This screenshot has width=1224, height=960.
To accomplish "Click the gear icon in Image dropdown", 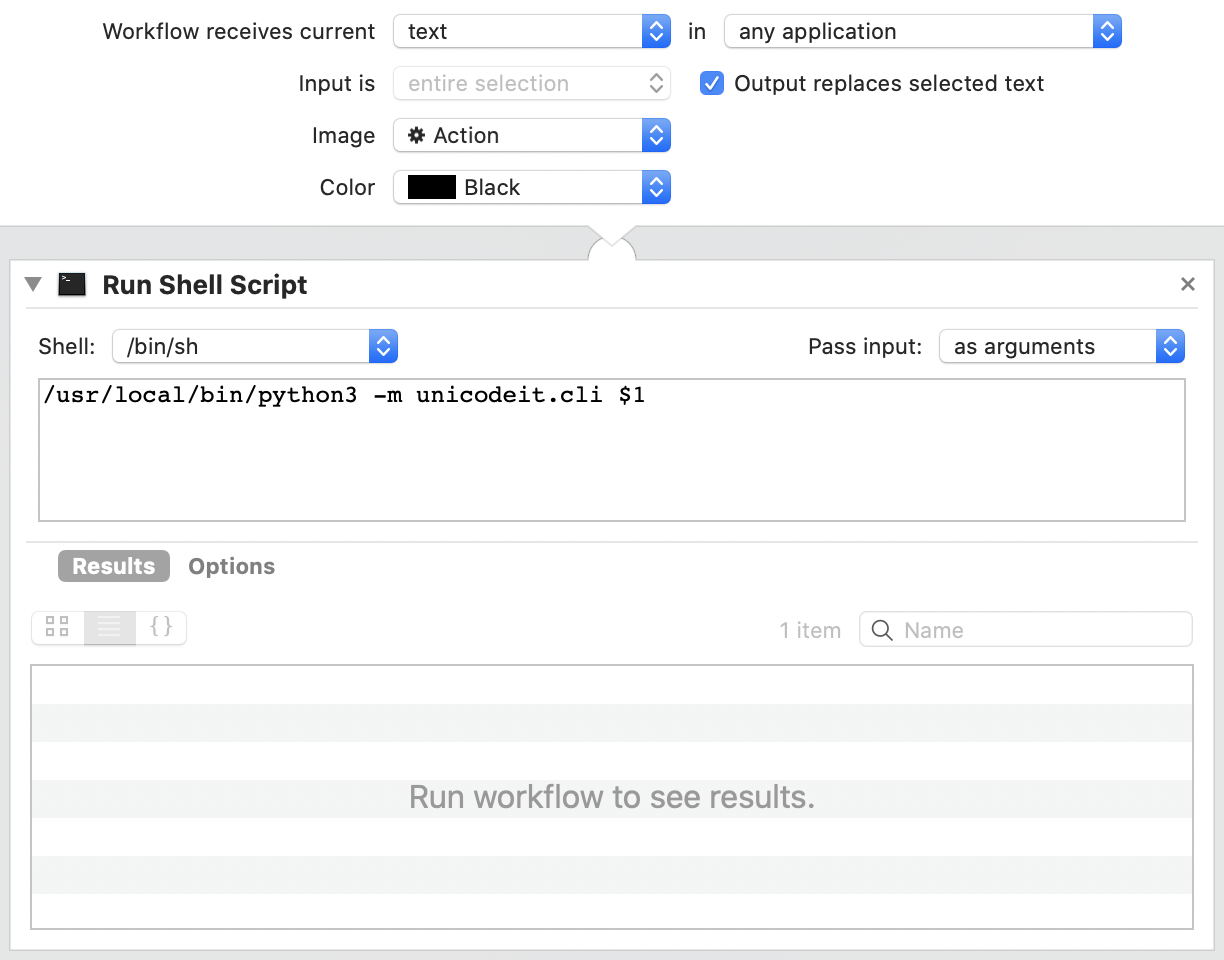I will pos(417,136).
